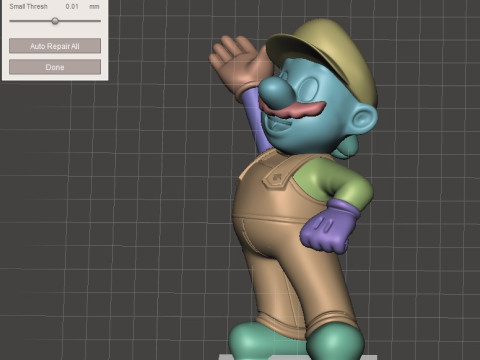Click the Auto Repair All button

coord(55,46)
